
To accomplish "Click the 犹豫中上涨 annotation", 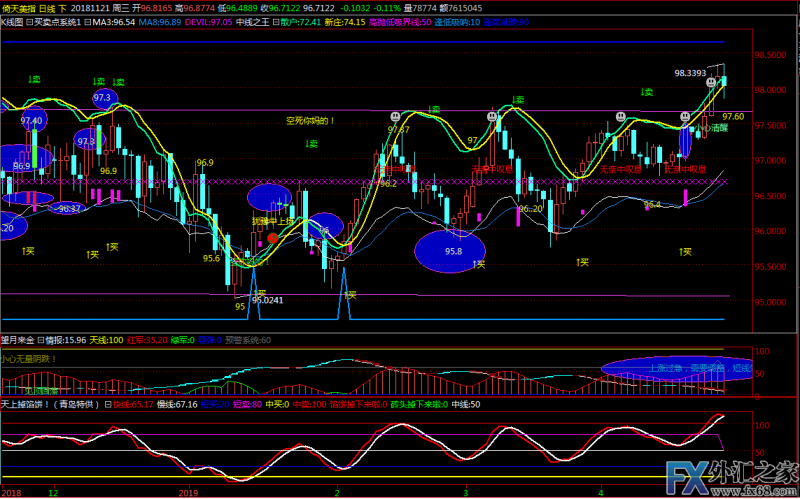I will tap(273, 221).
